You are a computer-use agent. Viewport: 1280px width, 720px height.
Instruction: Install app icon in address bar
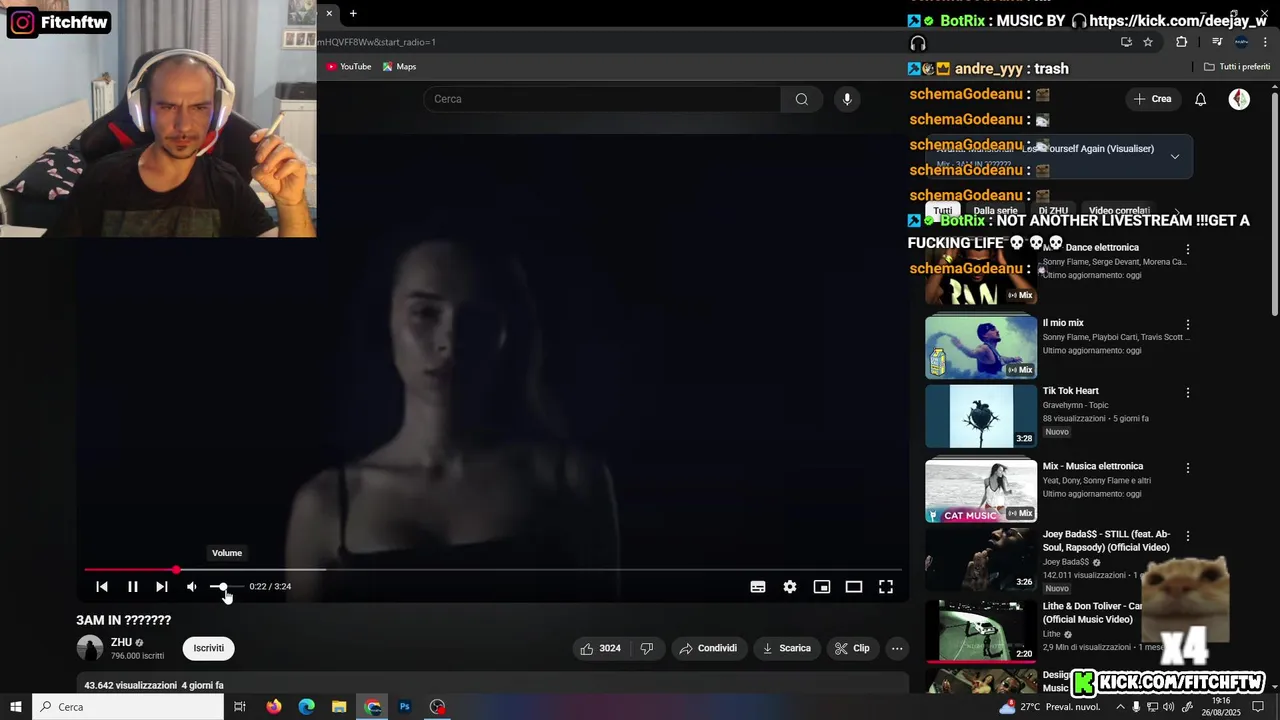(x=1126, y=42)
